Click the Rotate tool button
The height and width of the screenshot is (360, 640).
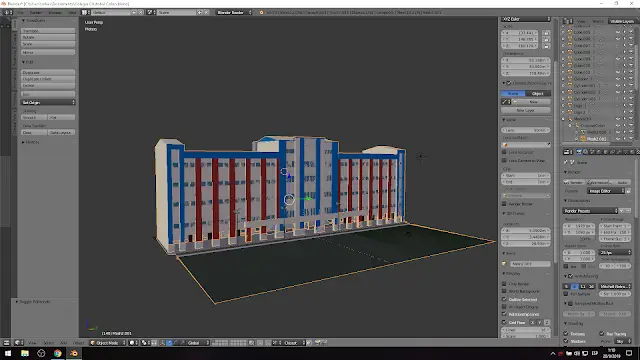coord(48,37)
